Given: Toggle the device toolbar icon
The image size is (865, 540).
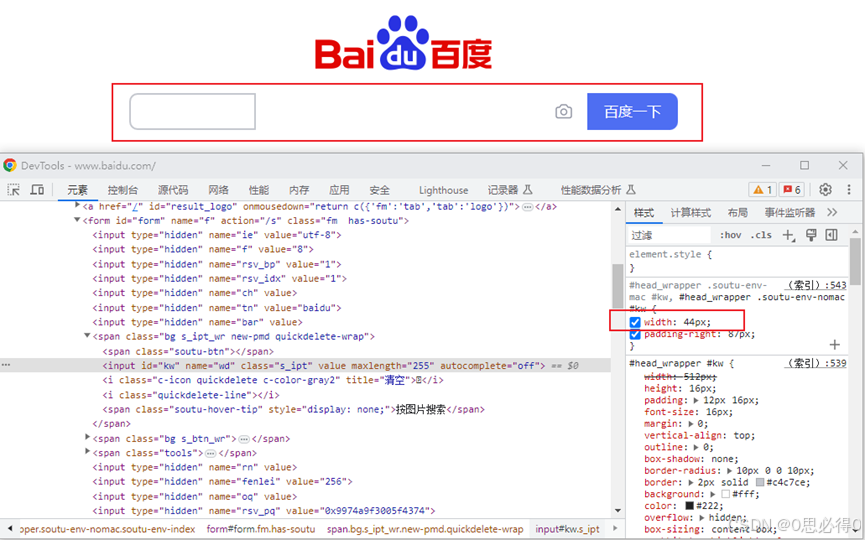Looking at the screenshot, I should coord(37,190).
